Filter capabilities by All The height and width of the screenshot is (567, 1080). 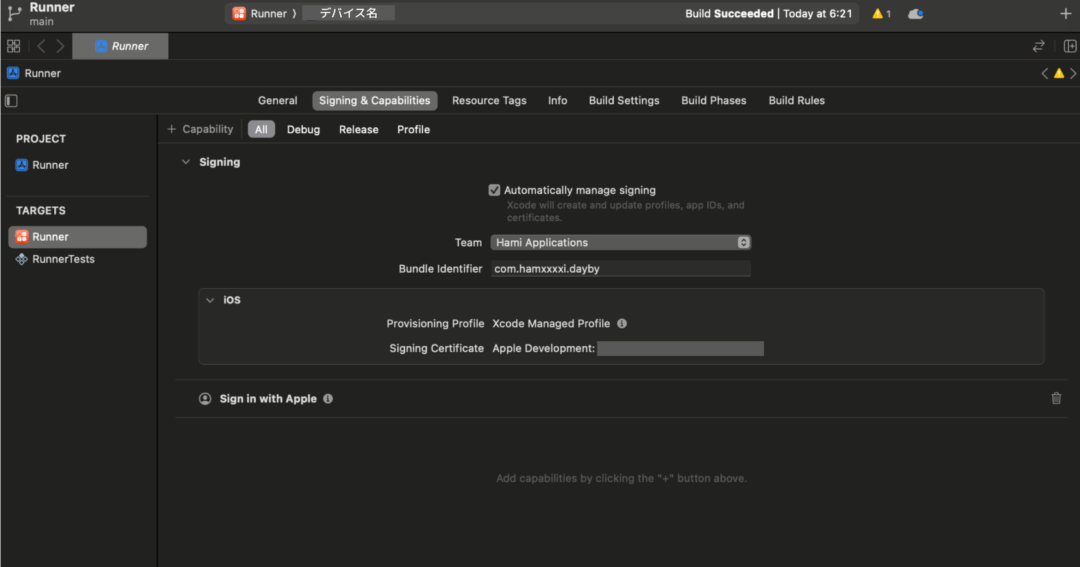(261, 130)
